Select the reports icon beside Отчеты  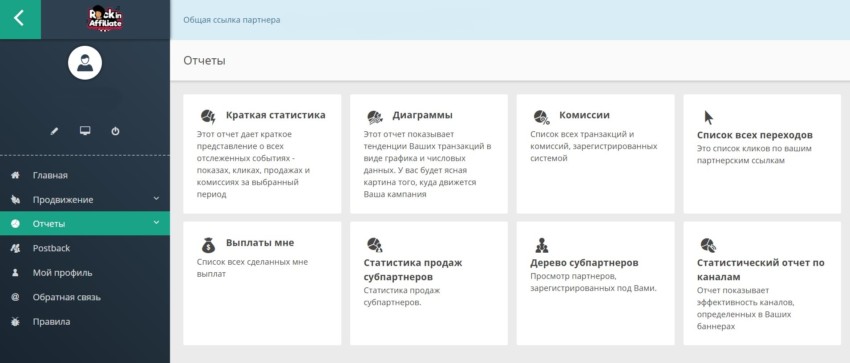click(x=15, y=224)
